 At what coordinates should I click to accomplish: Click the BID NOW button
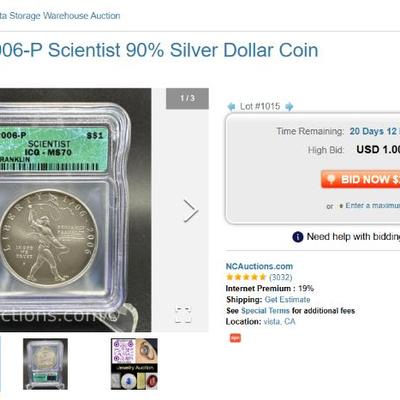pos(360,179)
